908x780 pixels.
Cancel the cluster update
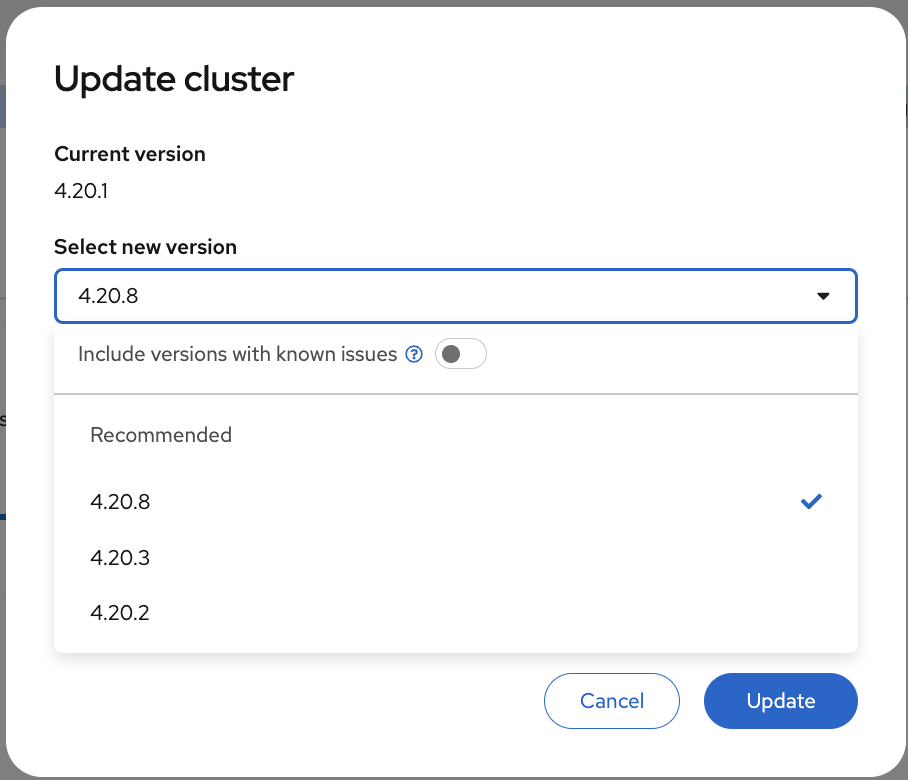coord(611,701)
